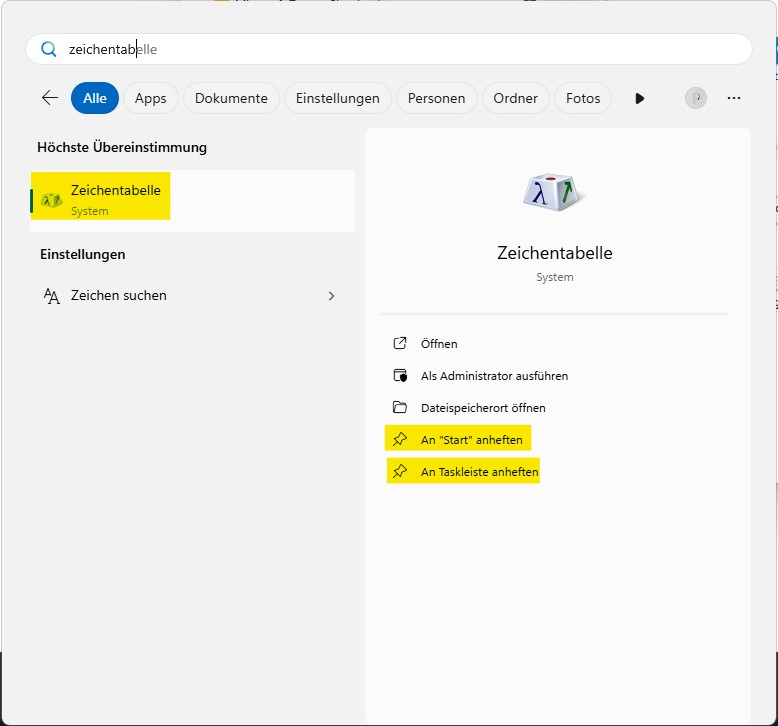Screen dimensions: 778x726
Task: Pin Zeichentabelle to the taskbar
Action: click(479, 471)
